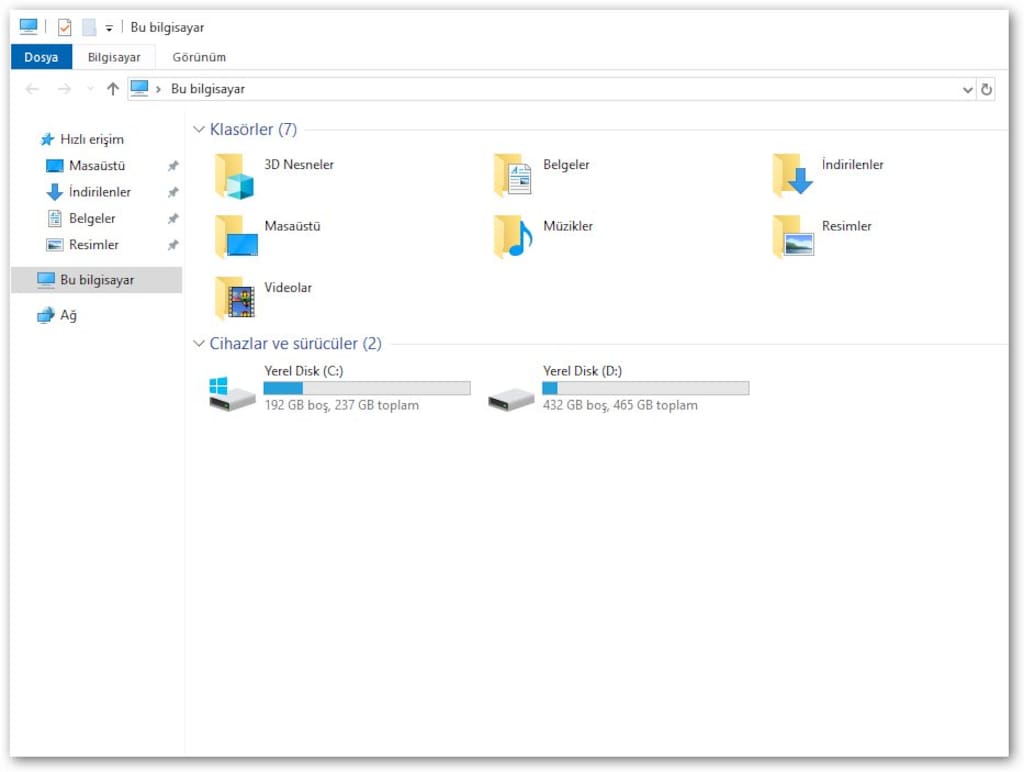The image size is (1024, 772).
Task: Select Hızlı erişim in the navigation pane
Action: (x=92, y=139)
